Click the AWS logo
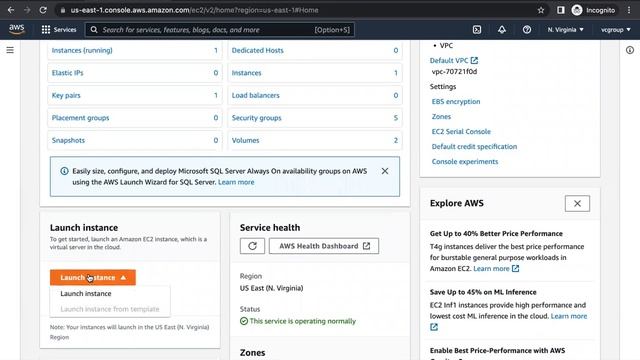This screenshot has height=360, width=640. click(17, 29)
